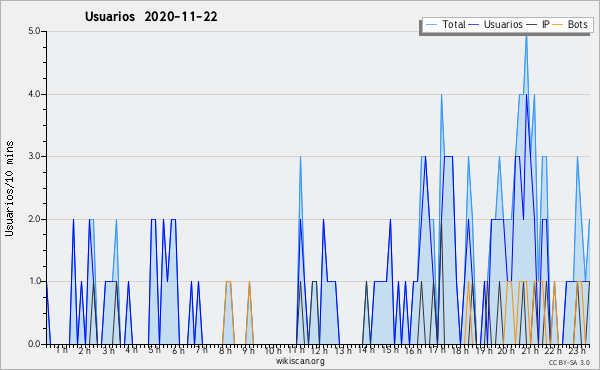Screen dimensions: 600x370
Task: Click the 21 h x-axis label
Action: (530, 350)
